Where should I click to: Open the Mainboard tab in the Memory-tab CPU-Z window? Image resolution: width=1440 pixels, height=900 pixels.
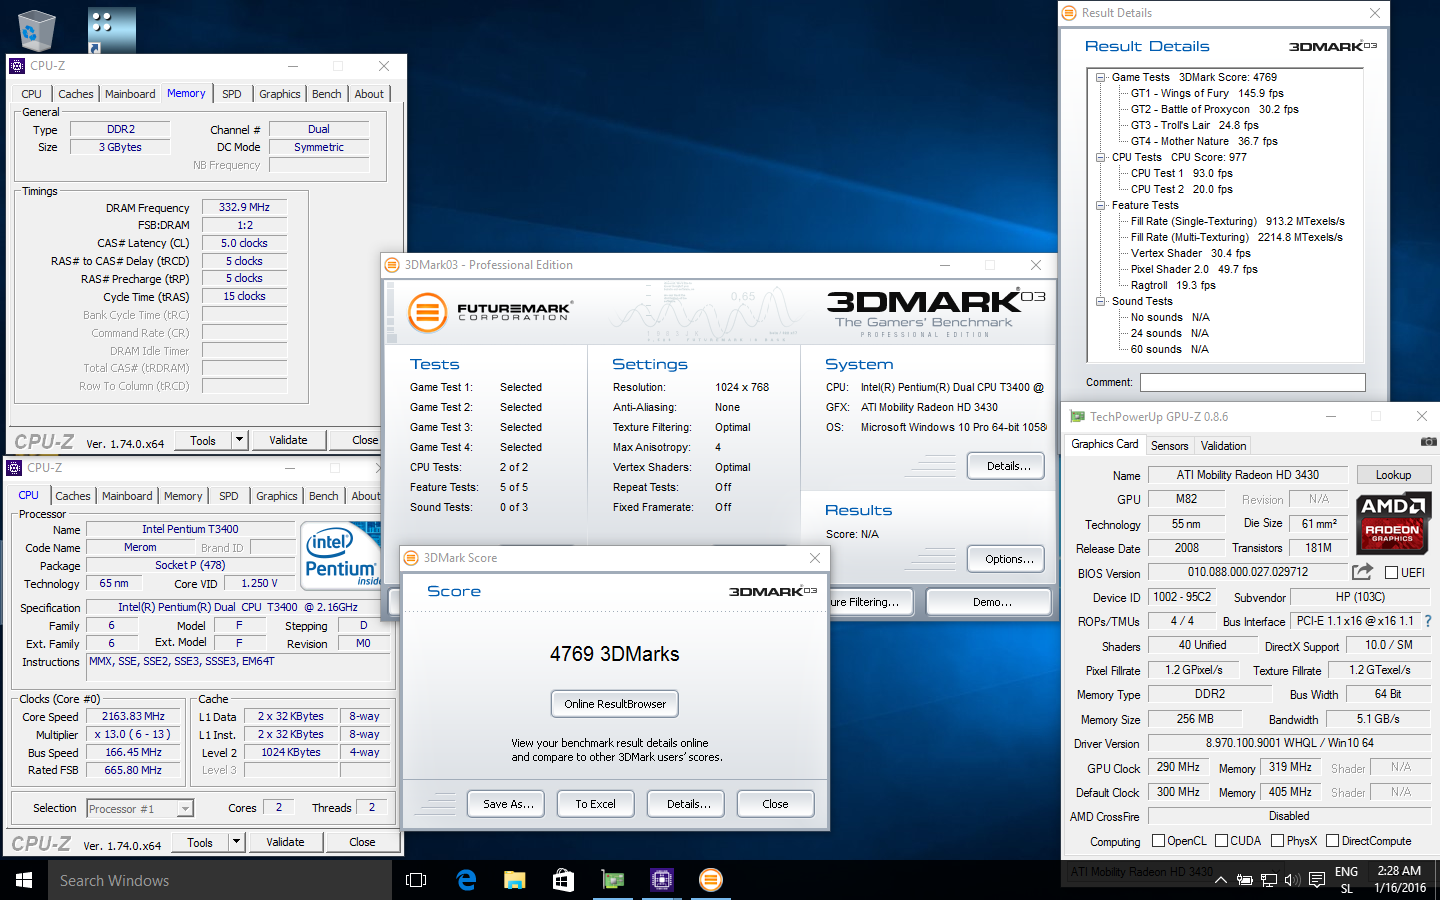[130, 94]
